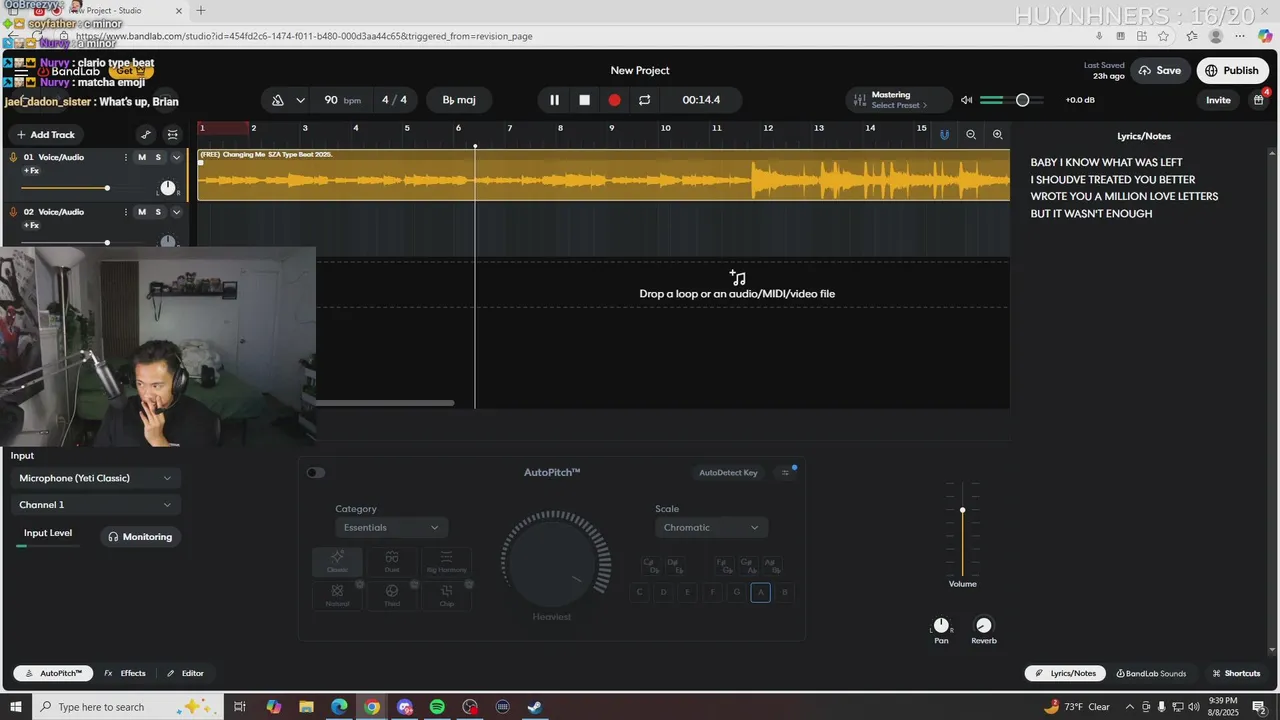Screen dimensions: 1280x720
Task: Mute track 02 with M button
Action: tap(142, 212)
